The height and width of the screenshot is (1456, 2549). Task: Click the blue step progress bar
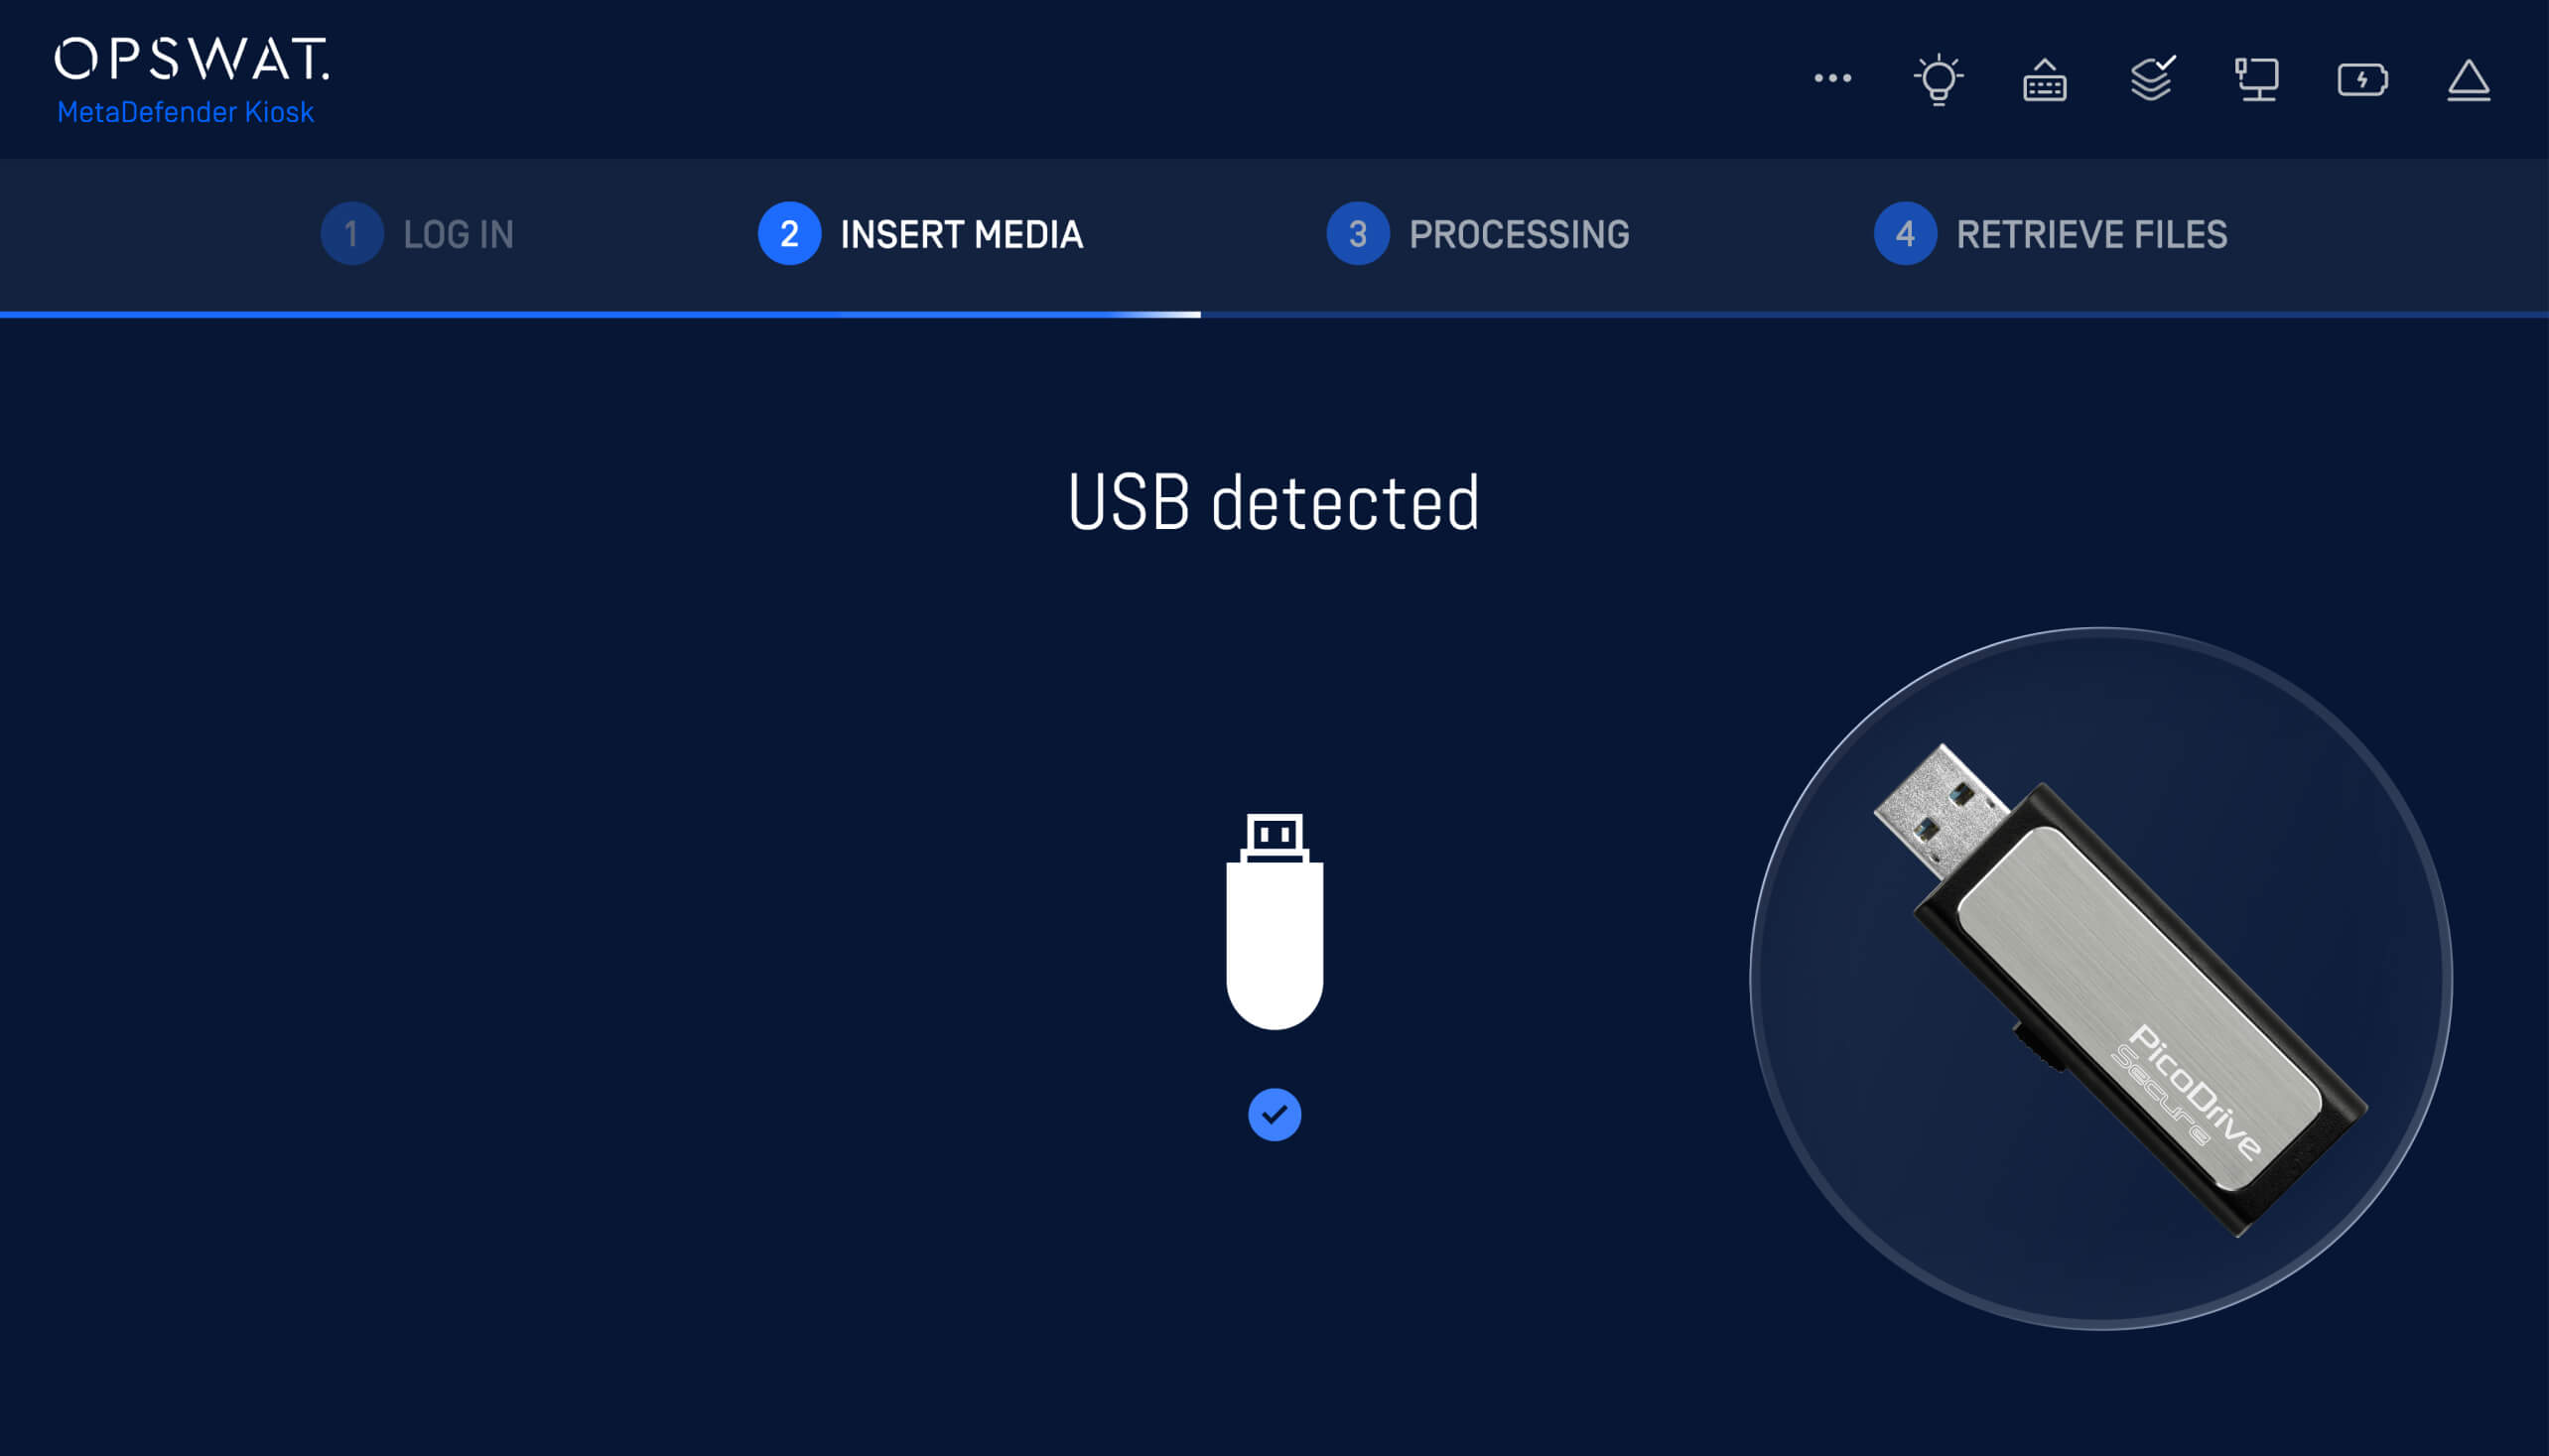click(600, 314)
